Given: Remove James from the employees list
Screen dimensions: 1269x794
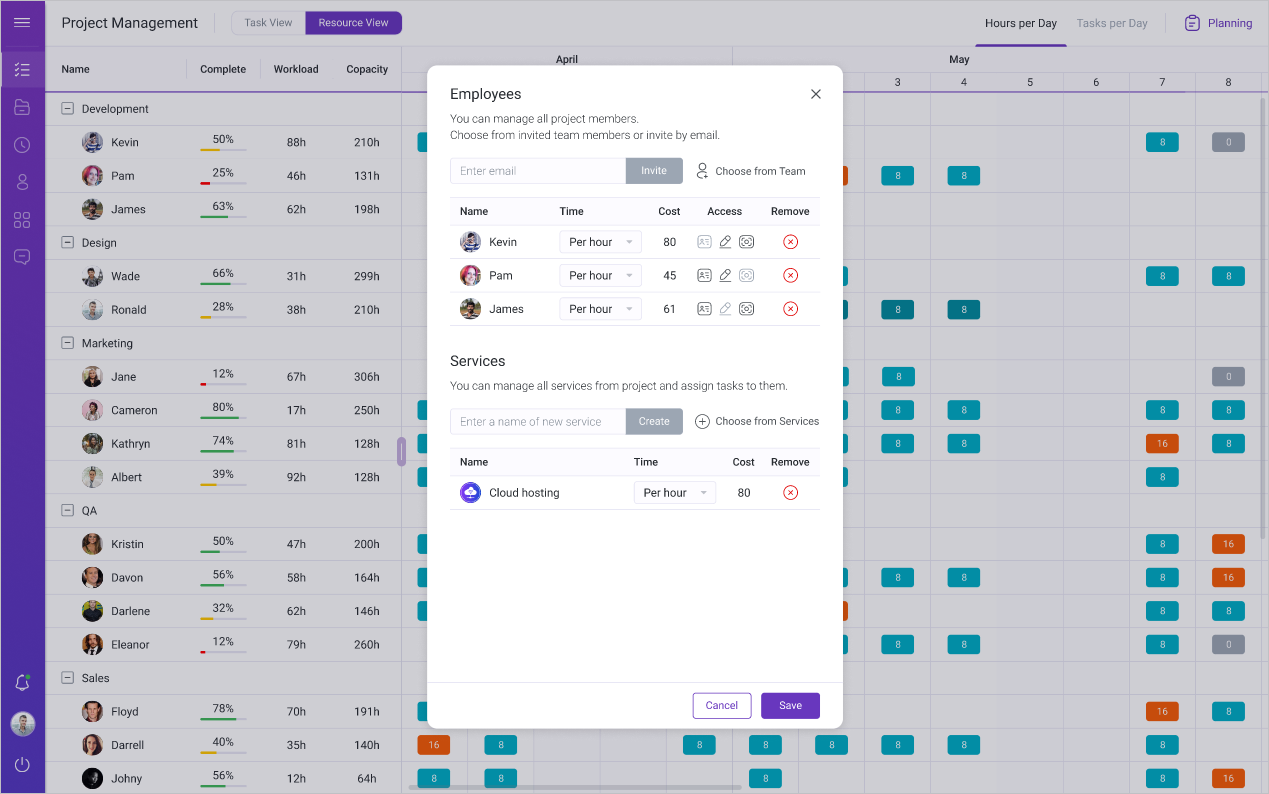Looking at the screenshot, I should pyautogui.click(x=790, y=309).
